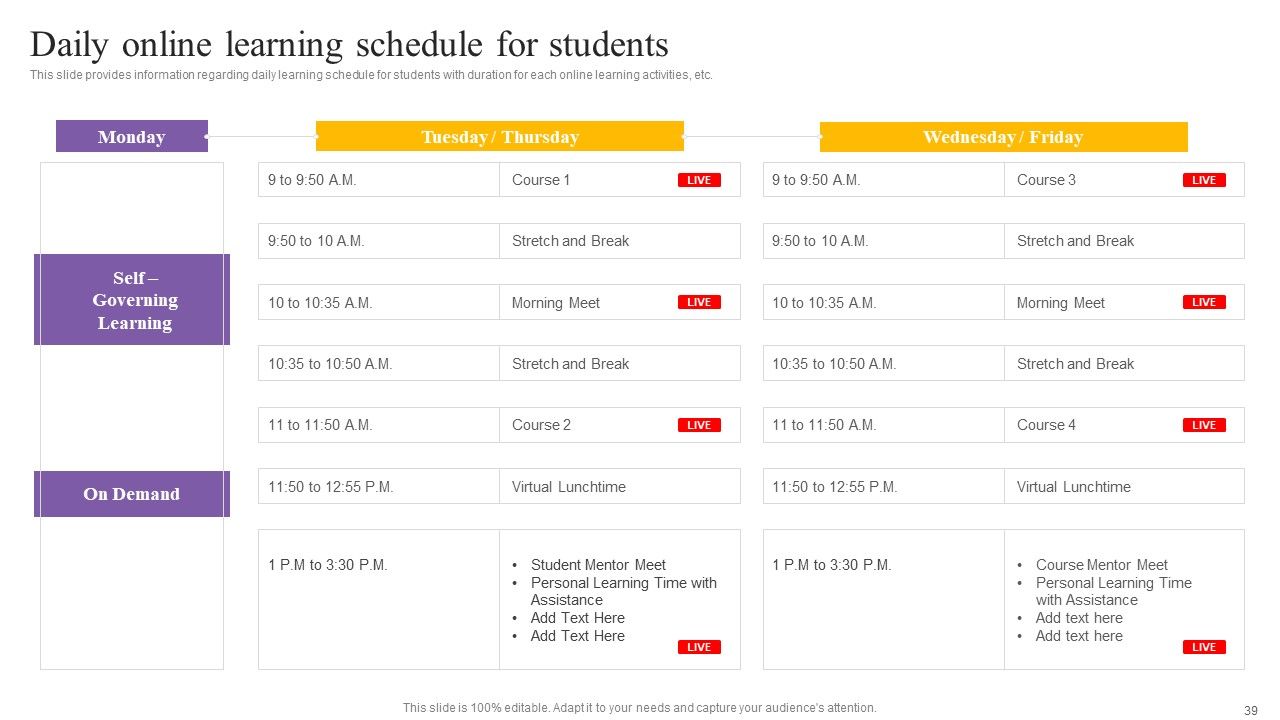The height and width of the screenshot is (720, 1280).
Task: Select the LIVE badge beside Course 2
Action: (699, 425)
